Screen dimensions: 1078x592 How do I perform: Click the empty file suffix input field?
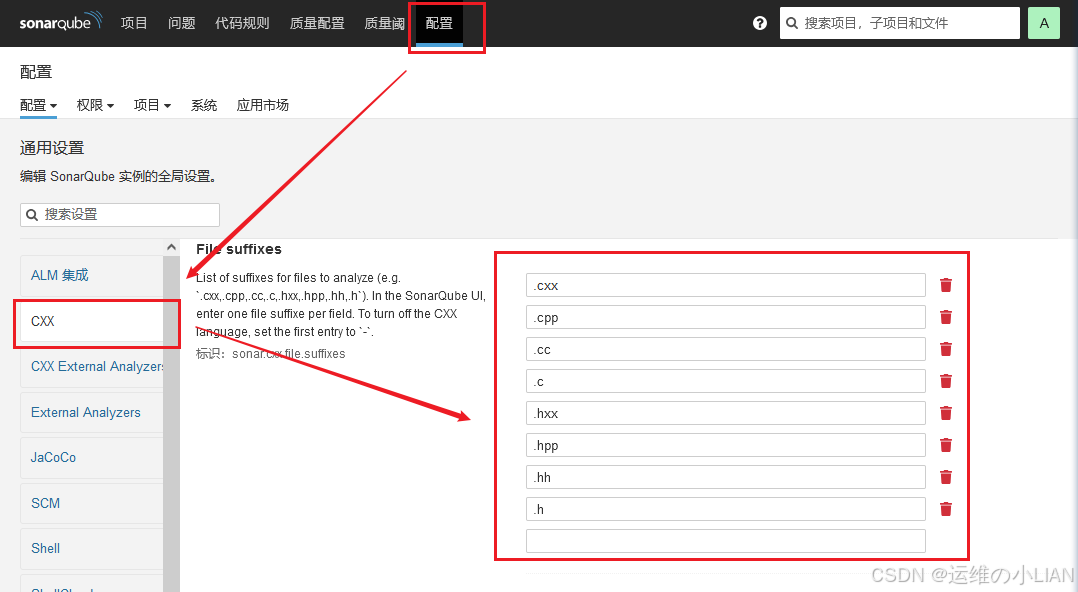725,540
